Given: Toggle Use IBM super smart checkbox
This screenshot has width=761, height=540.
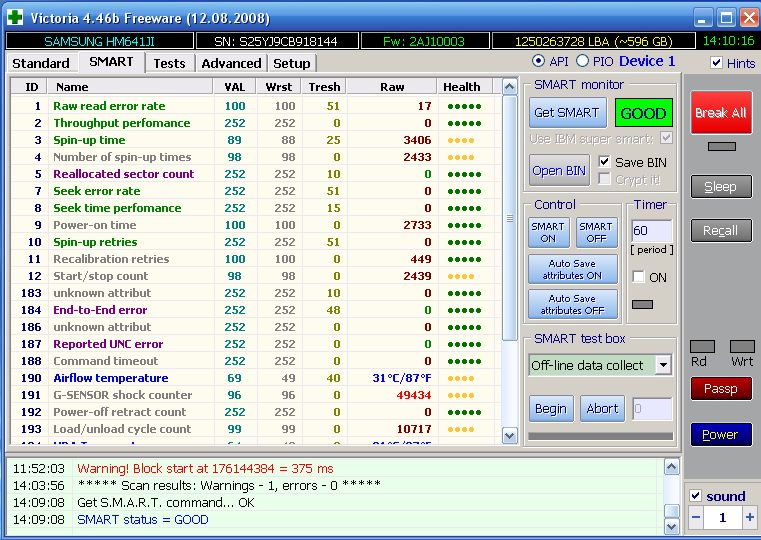Looking at the screenshot, I should [x=666, y=138].
